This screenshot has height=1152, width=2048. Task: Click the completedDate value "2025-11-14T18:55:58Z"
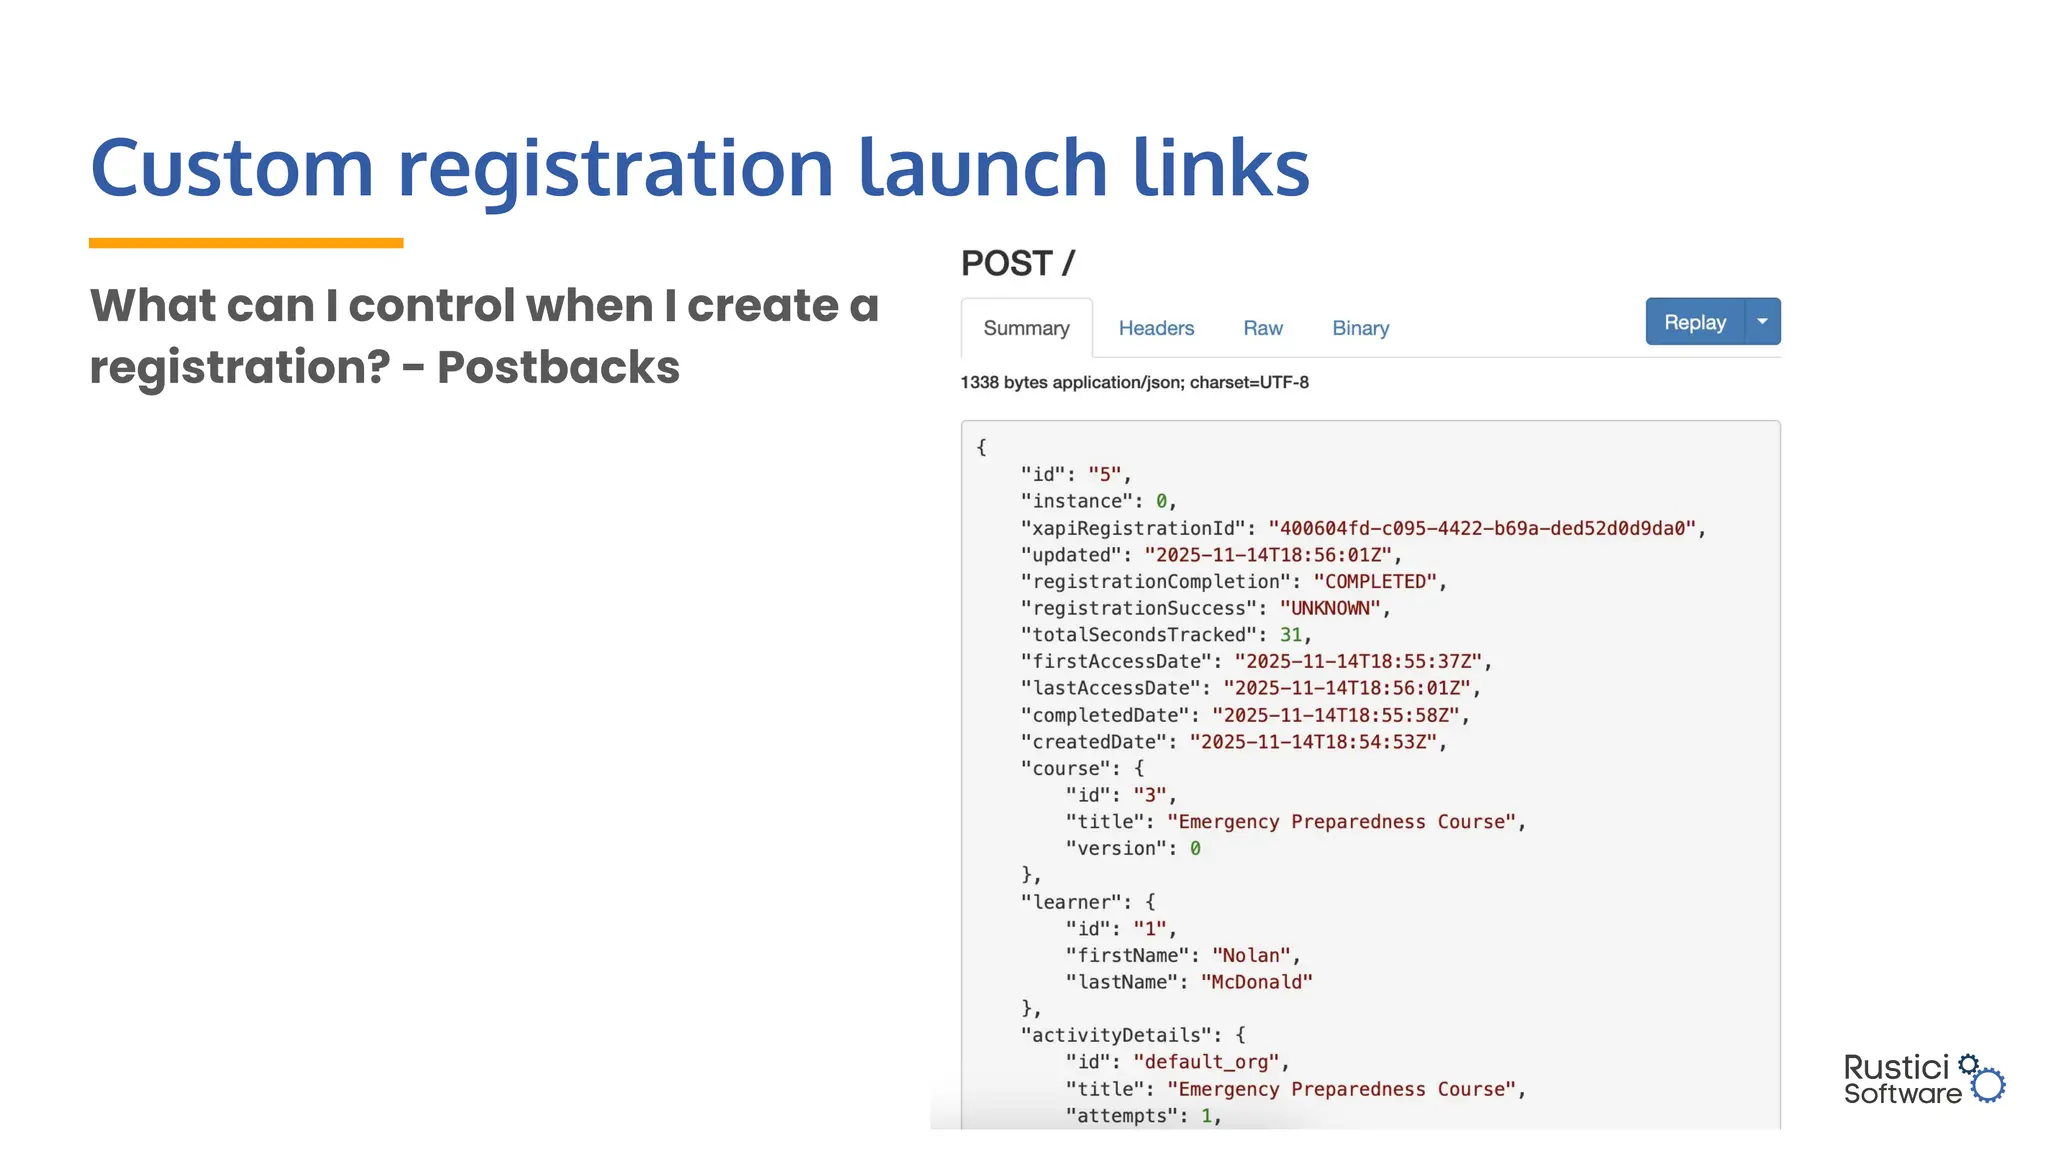tap(1336, 715)
